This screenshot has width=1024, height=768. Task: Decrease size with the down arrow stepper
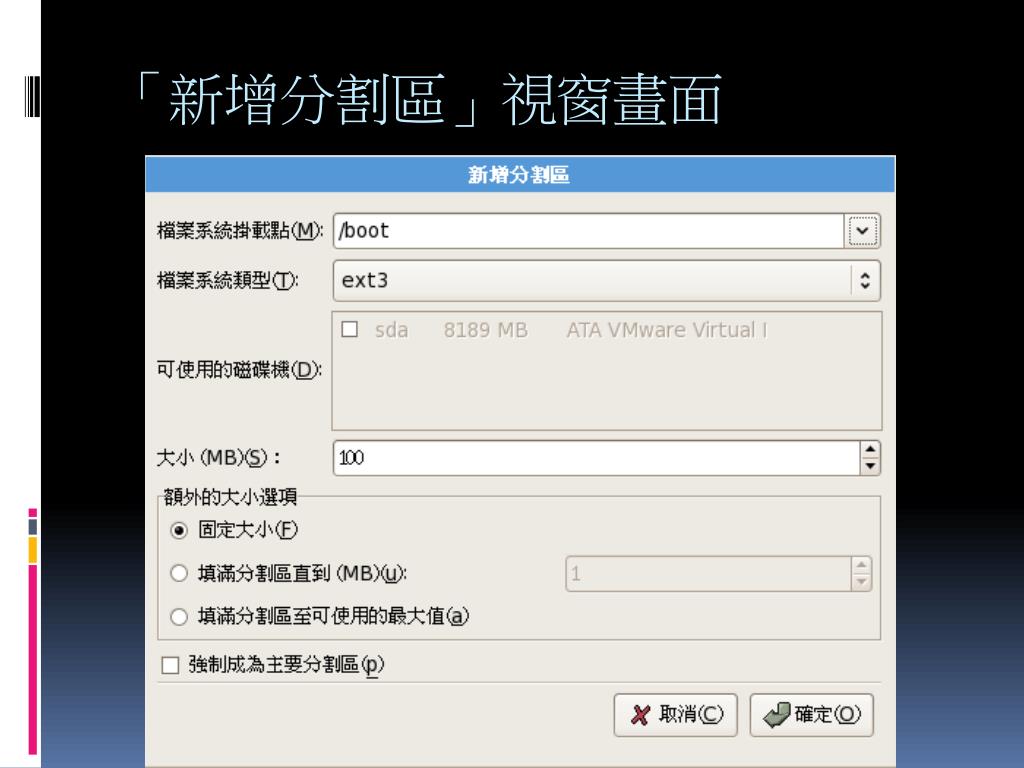870,466
